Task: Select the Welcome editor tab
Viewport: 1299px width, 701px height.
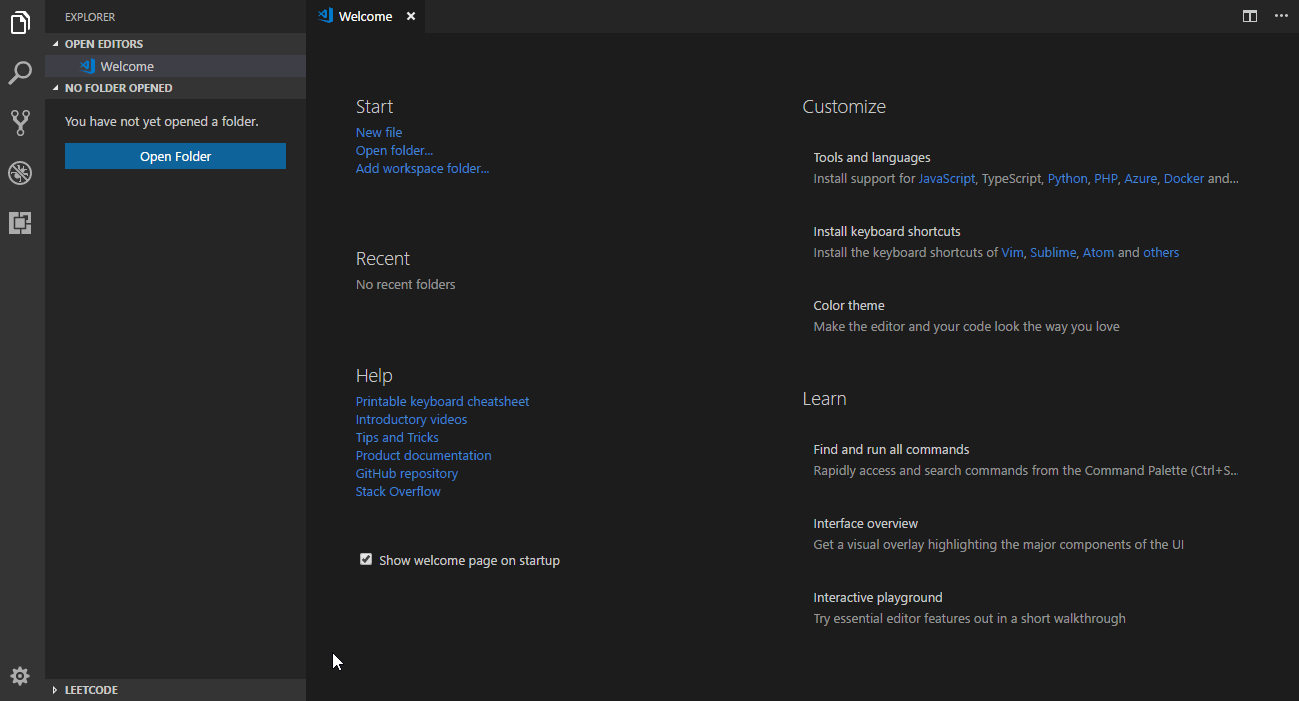Action: pyautogui.click(x=365, y=17)
